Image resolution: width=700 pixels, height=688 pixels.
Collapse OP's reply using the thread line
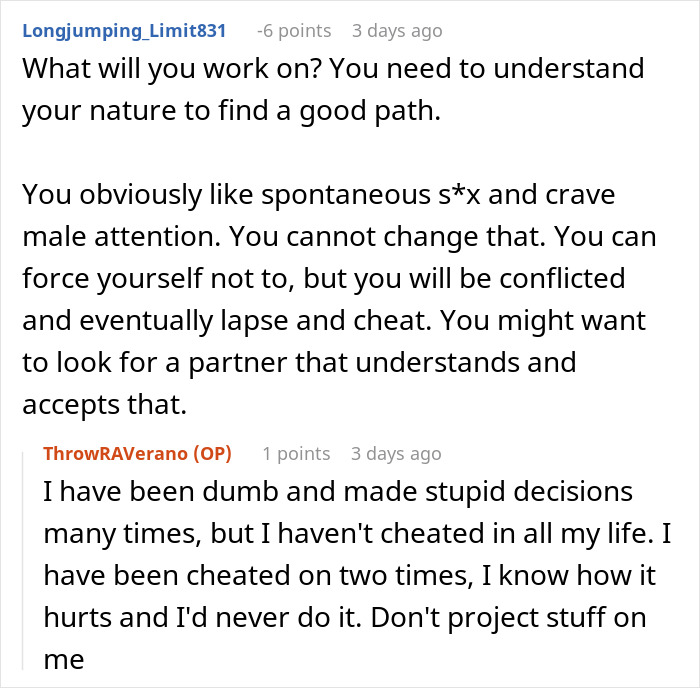pos(23,561)
